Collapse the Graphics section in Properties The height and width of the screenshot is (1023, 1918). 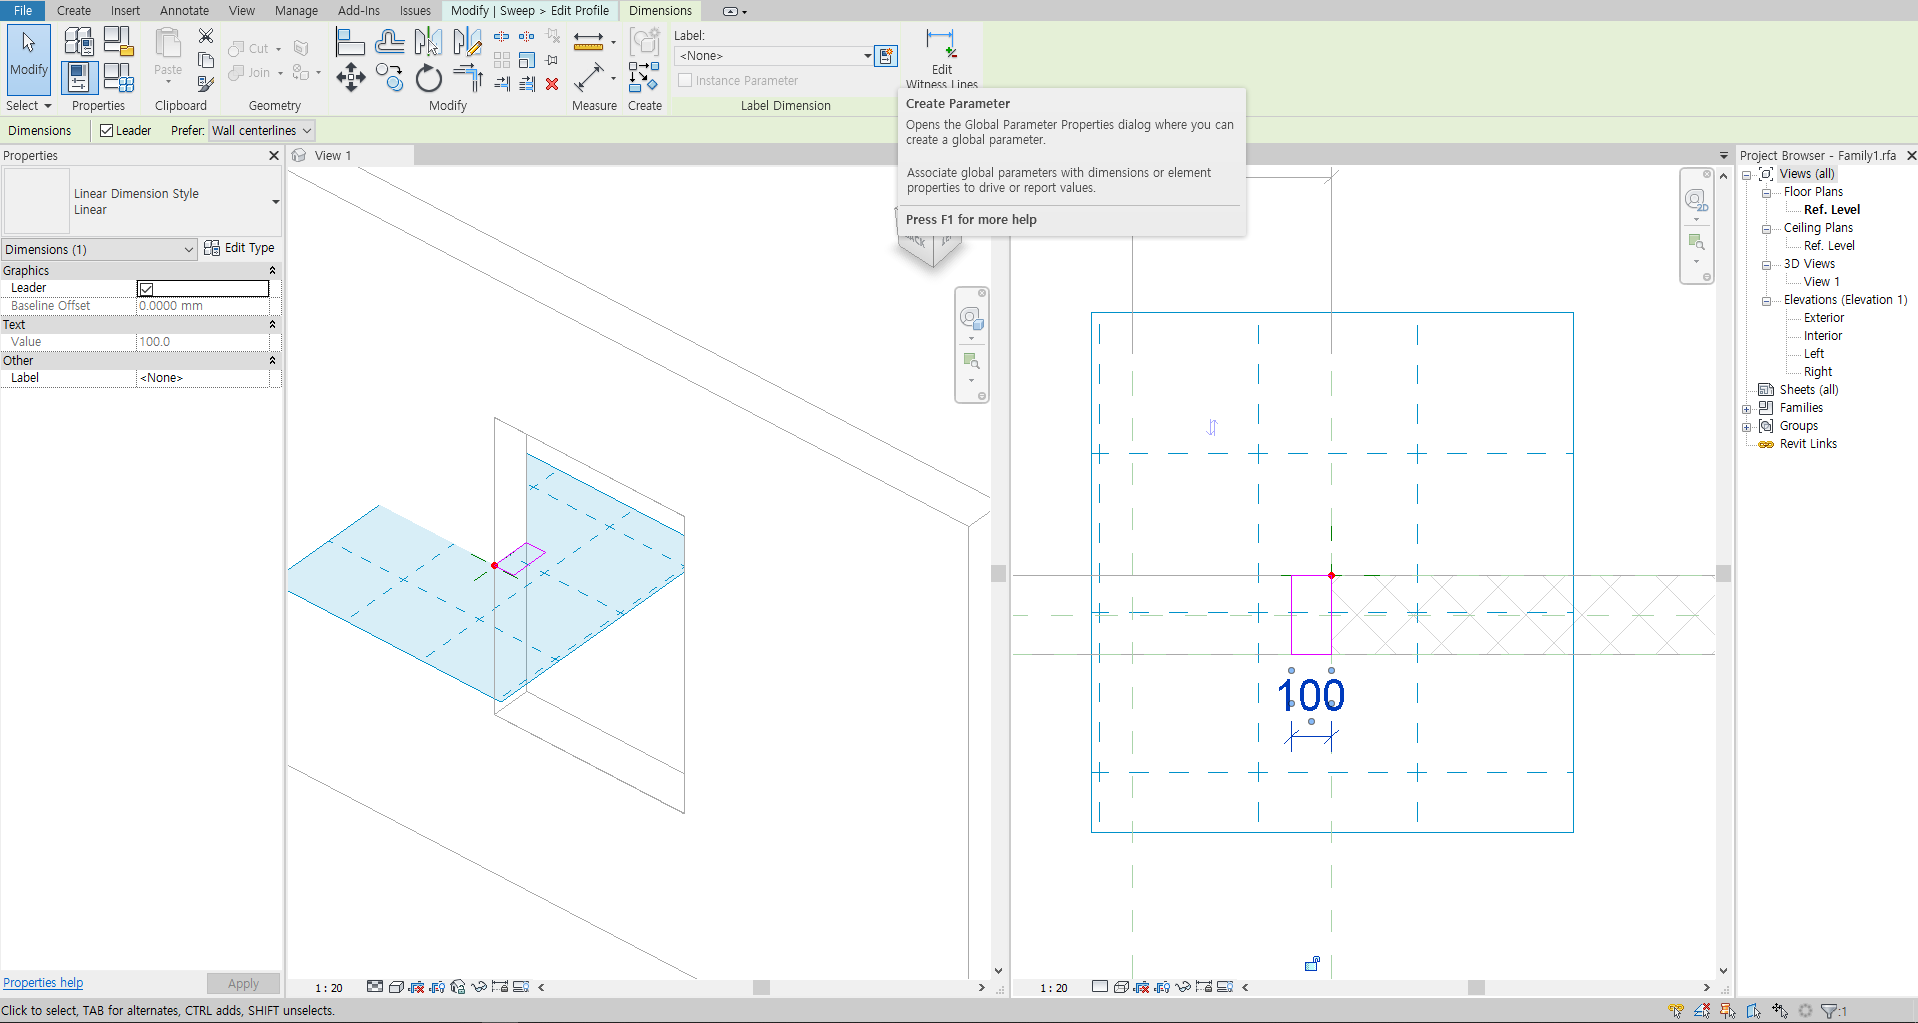[272, 271]
